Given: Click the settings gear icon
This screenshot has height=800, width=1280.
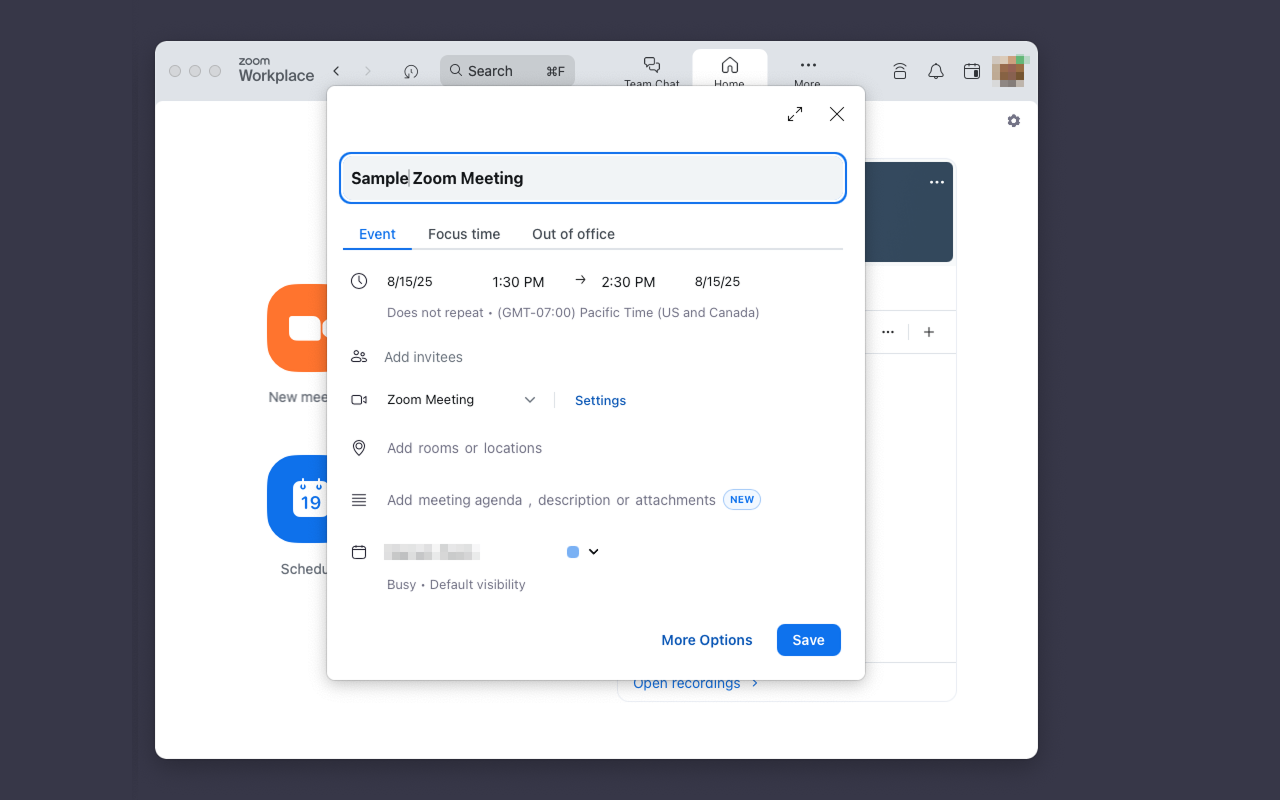Looking at the screenshot, I should (1014, 121).
